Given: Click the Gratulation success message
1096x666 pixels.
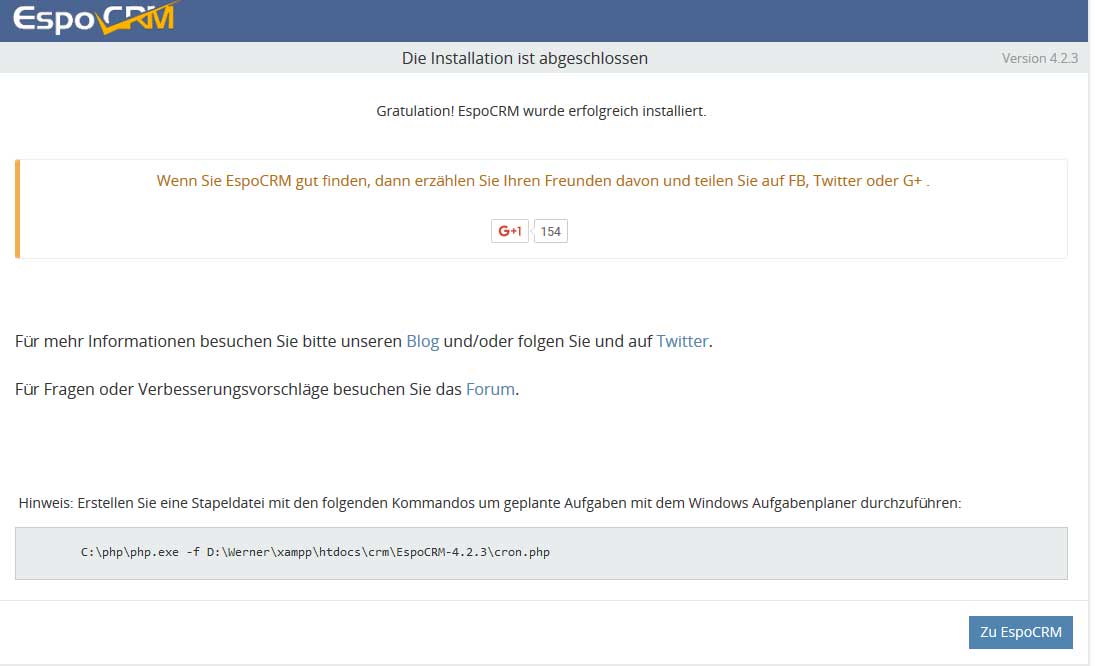Looking at the screenshot, I should [540, 111].
